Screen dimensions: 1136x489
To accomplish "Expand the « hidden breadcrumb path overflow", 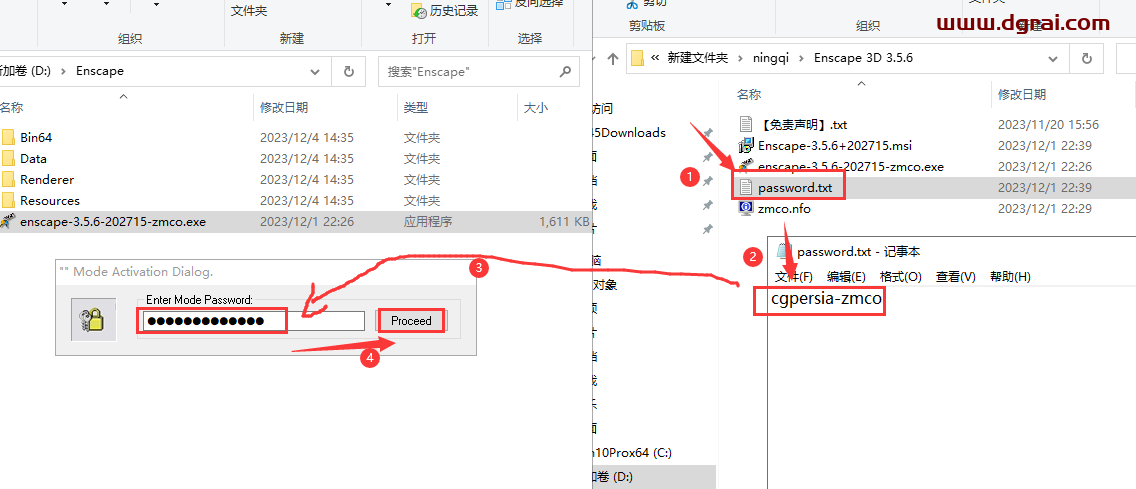I will coord(655,58).
